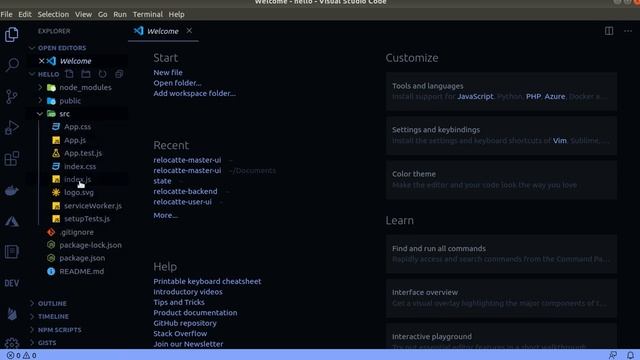The height and width of the screenshot is (360, 640).
Task: Open the Manage gear at activity bar bottom
Action: pyautogui.click(x=11, y=343)
